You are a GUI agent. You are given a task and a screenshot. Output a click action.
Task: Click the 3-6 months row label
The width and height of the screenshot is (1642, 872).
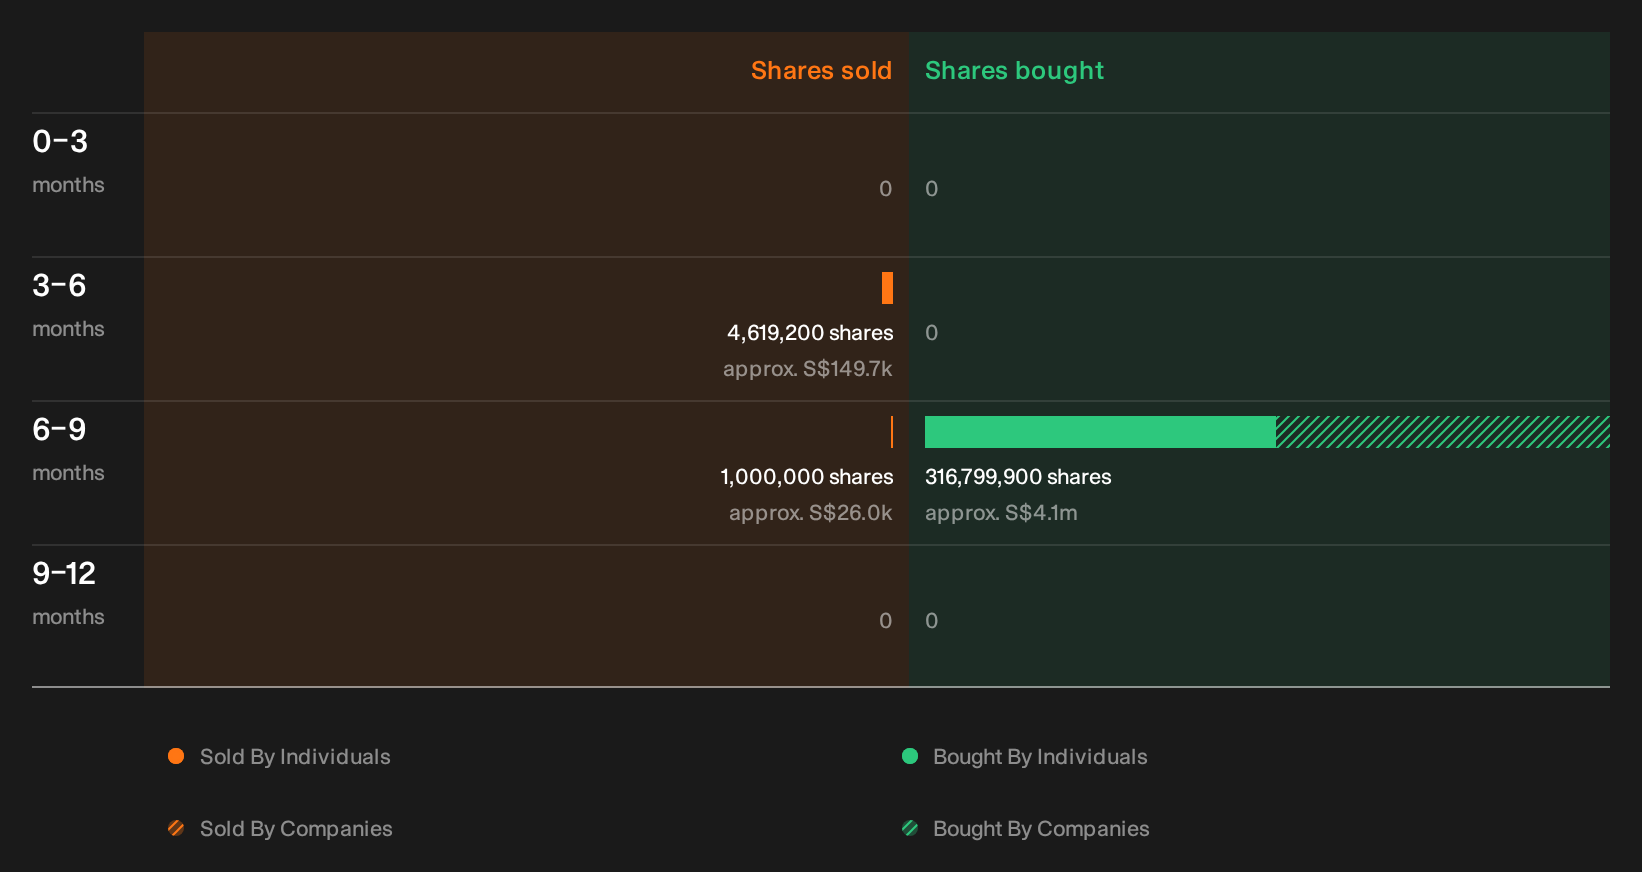coord(68,305)
